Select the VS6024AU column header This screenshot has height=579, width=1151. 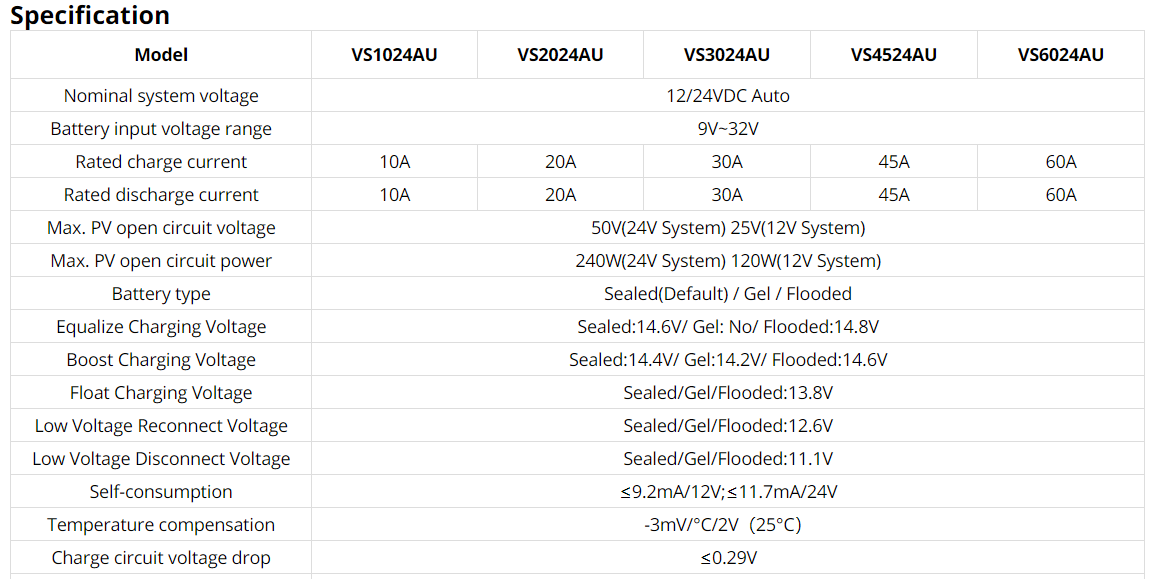[x=1061, y=55]
